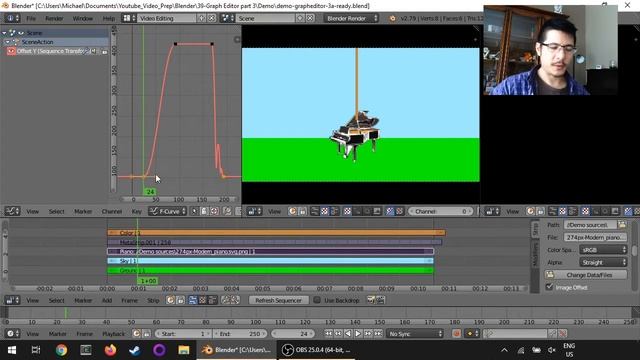Image resolution: width=640 pixels, height=360 pixels.
Task: Select the green Ground strip
Action: pyautogui.click(x=270, y=270)
